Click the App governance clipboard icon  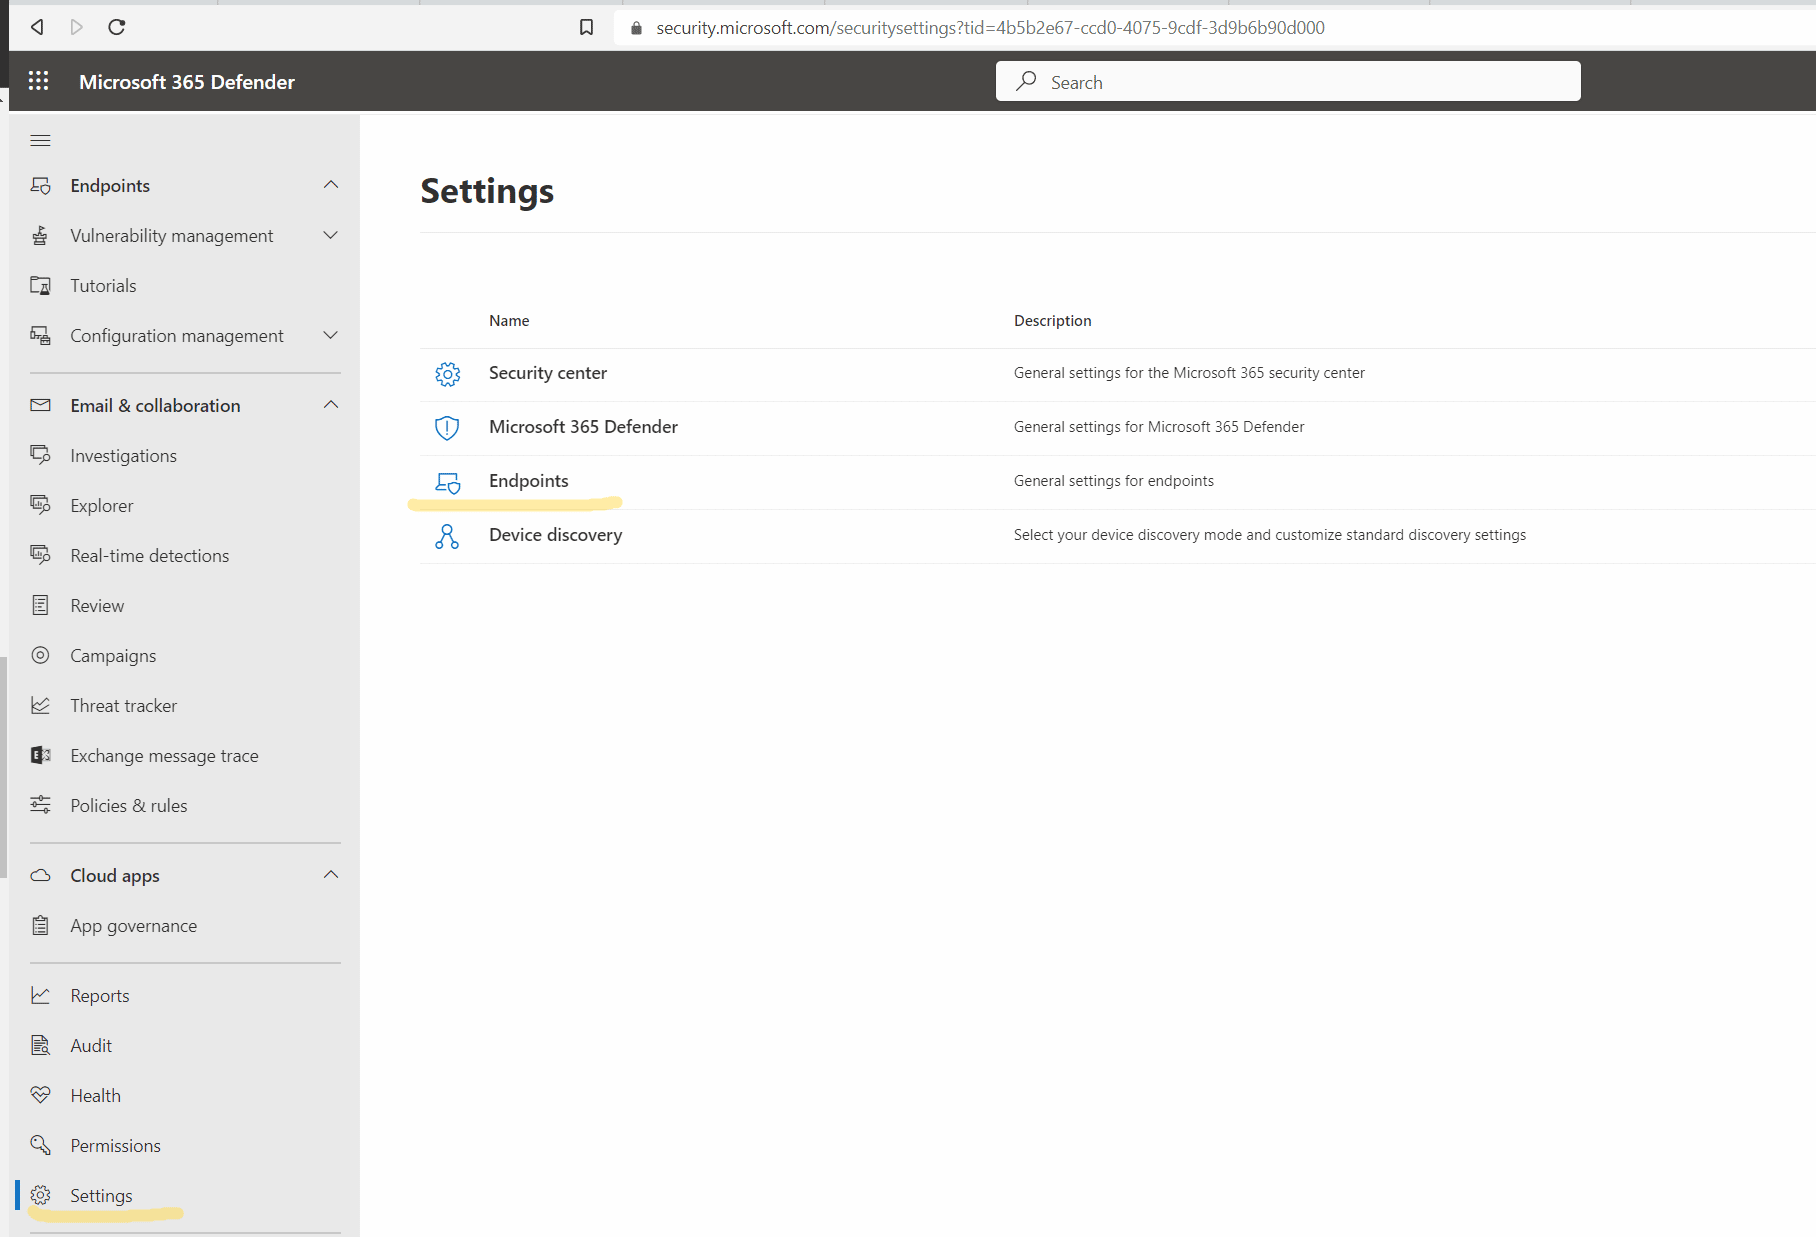[x=40, y=925]
